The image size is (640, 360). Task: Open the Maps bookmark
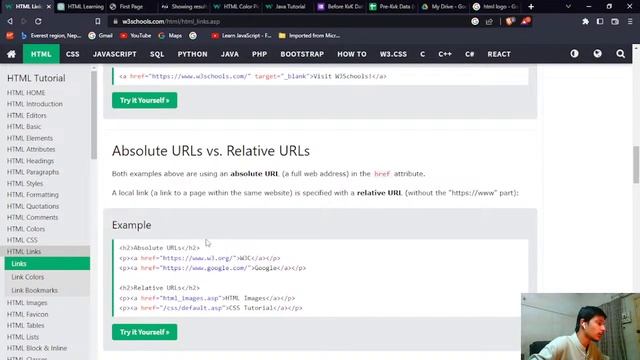(170, 36)
